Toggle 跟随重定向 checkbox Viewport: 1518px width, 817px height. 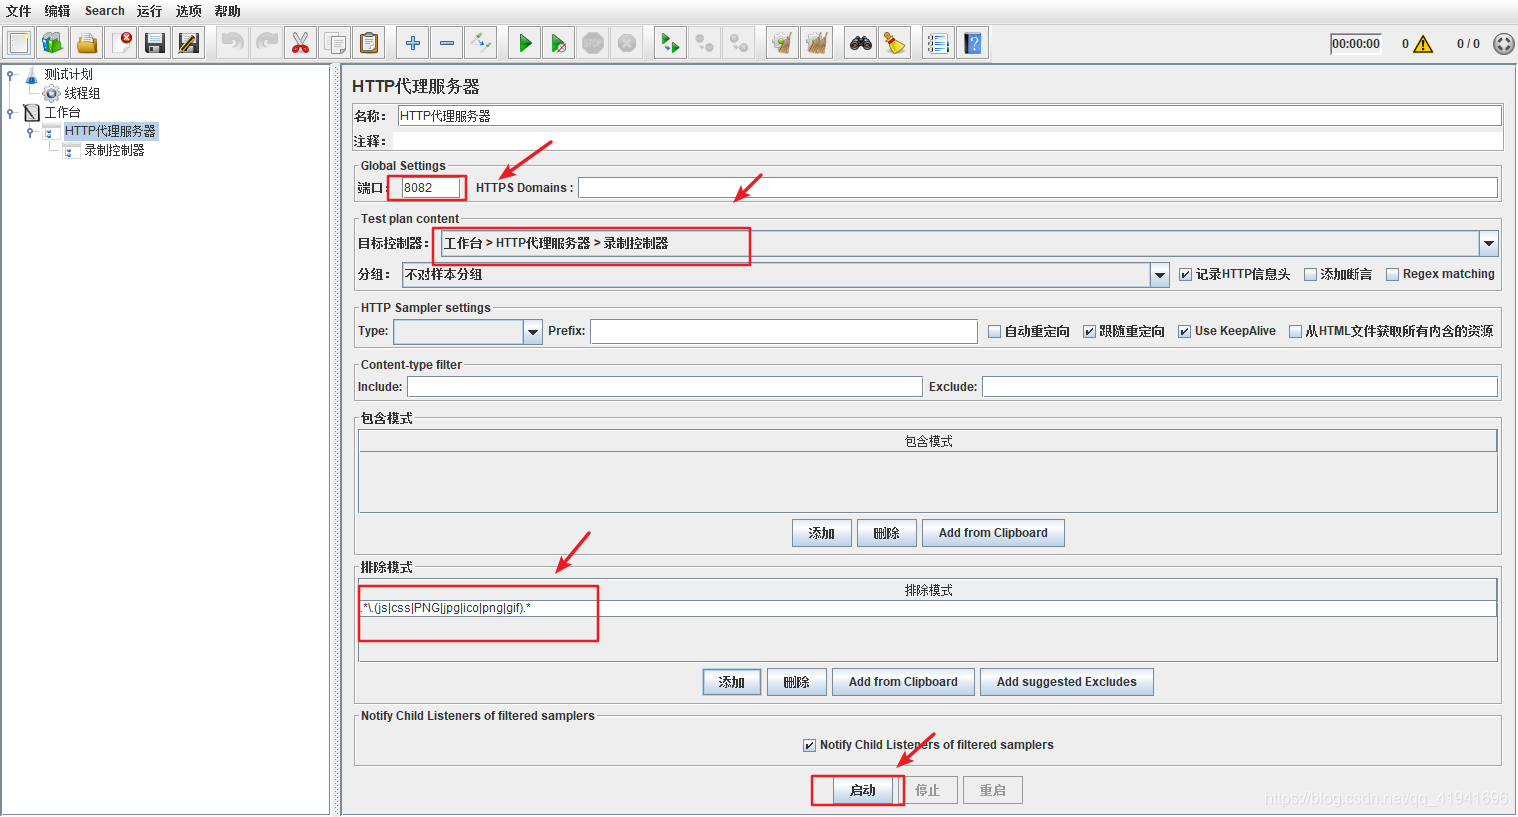tap(1089, 332)
